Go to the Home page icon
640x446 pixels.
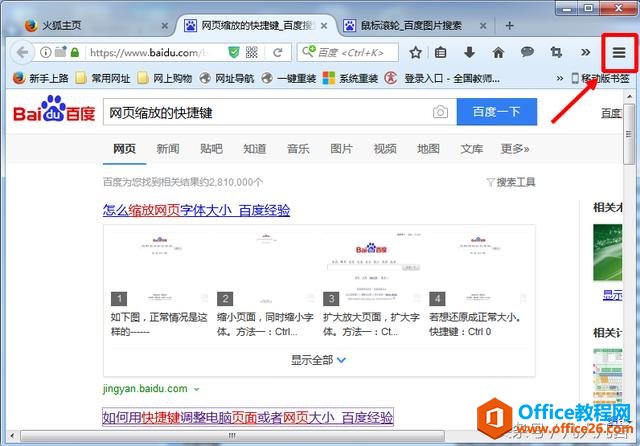click(x=498, y=52)
